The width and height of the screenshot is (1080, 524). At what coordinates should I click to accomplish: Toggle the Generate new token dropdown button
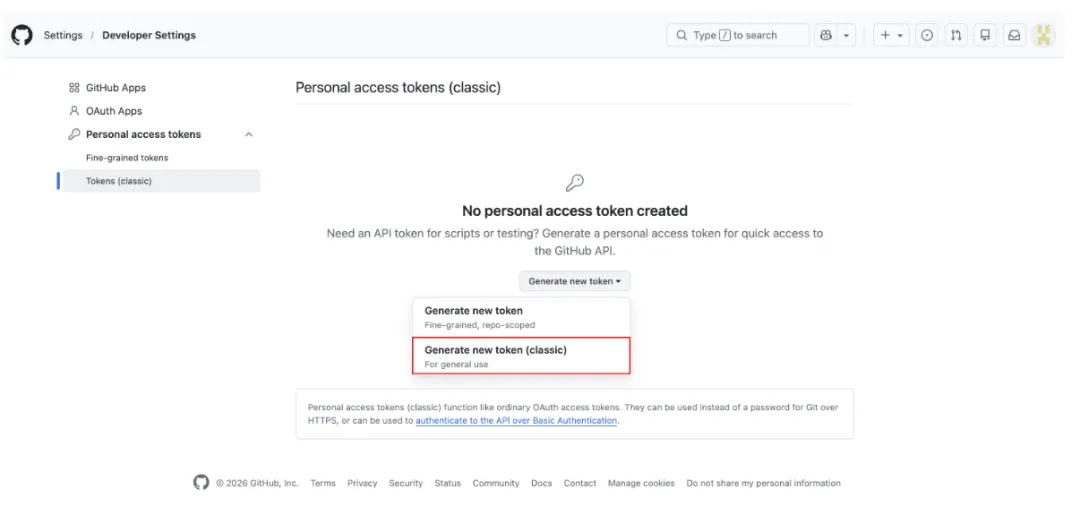point(574,281)
